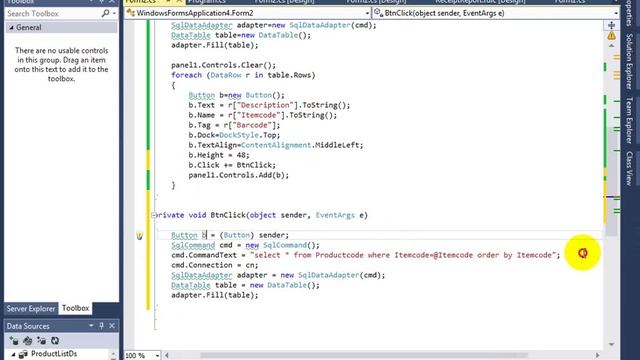Open the Properties side tab
This screenshot has height=360, width=640.
coord(629,12)
